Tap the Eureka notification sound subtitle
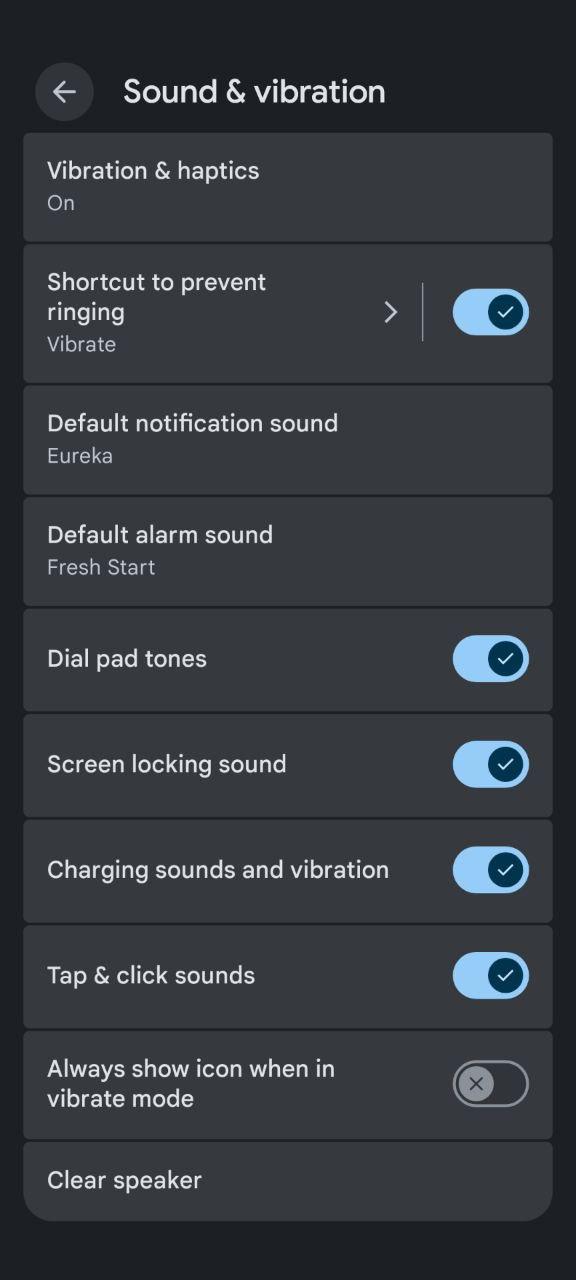The width and height of the screenshot is (576, 1280). point(80,456)
